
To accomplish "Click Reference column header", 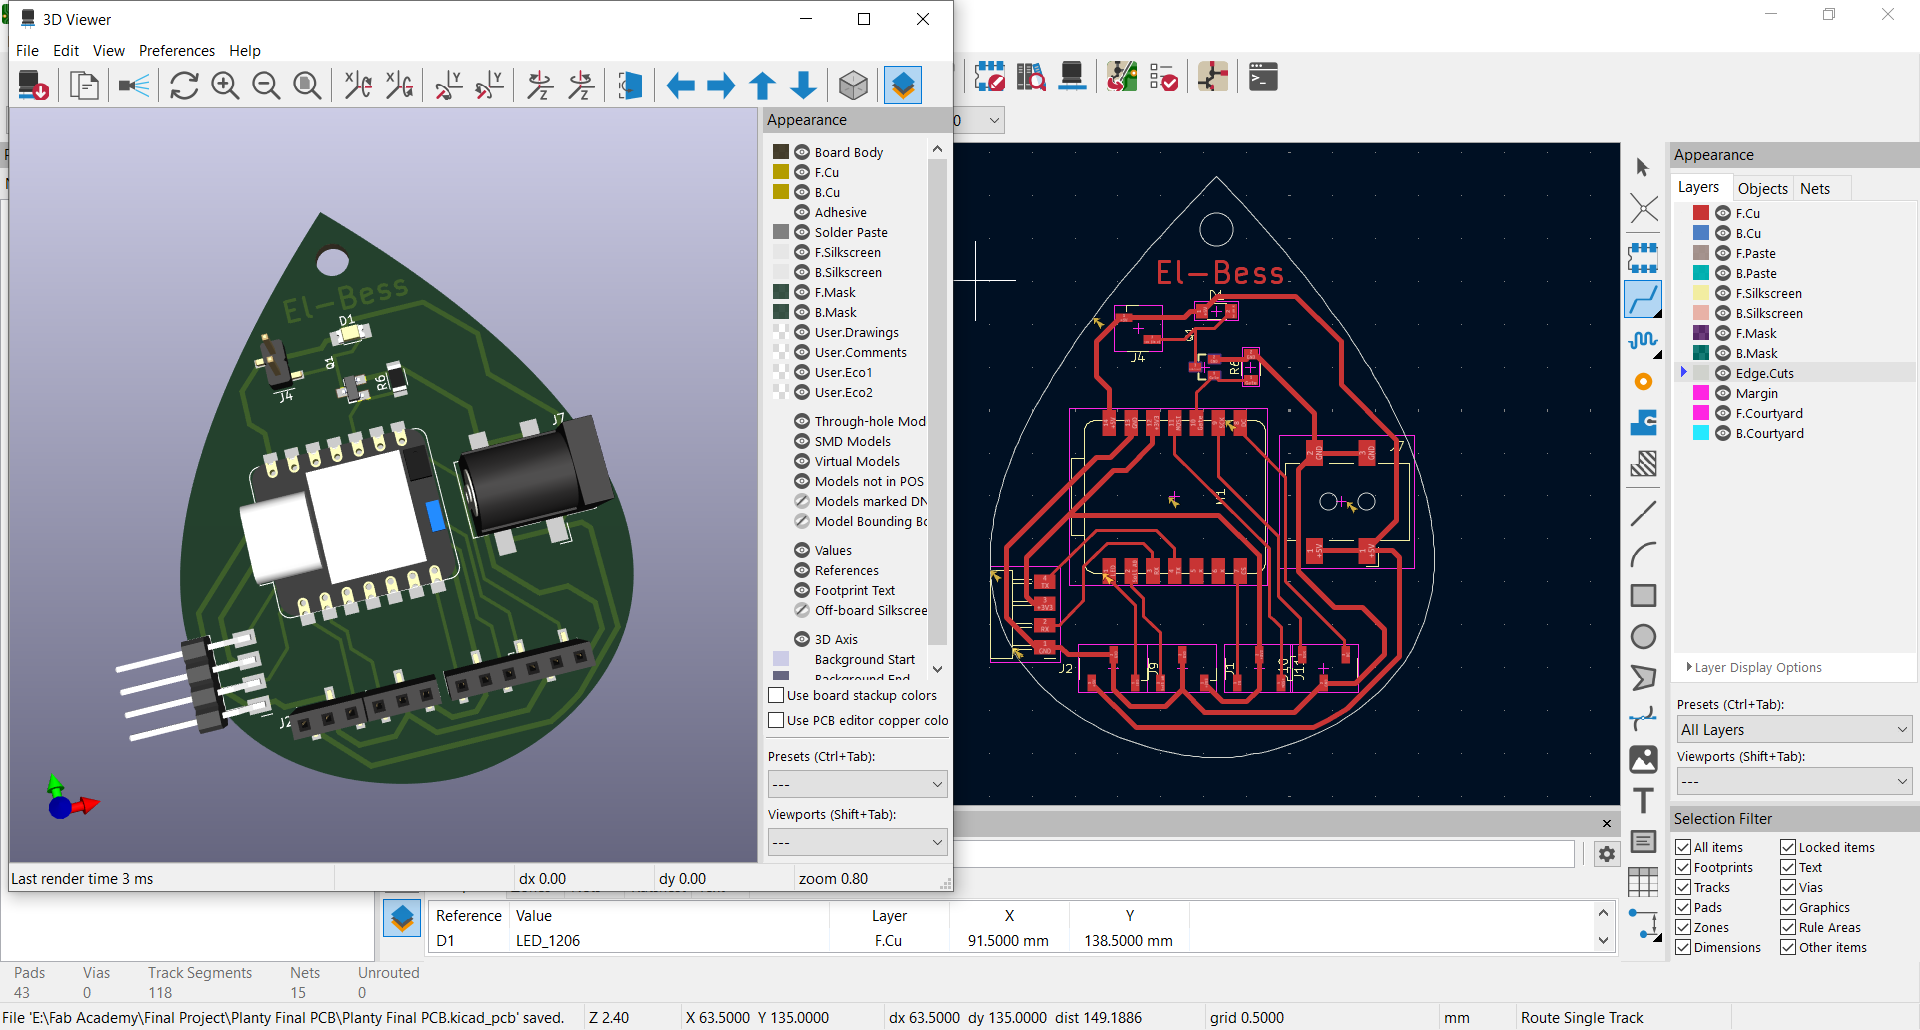I will (x=469, y=915).
